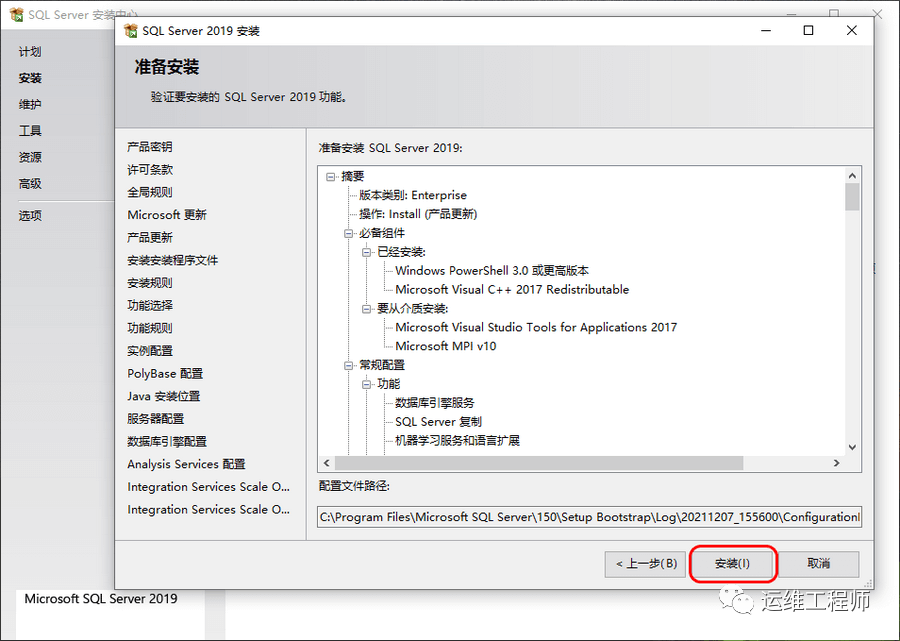Select Microsoft MPI v10 tree row

[445, 347]
